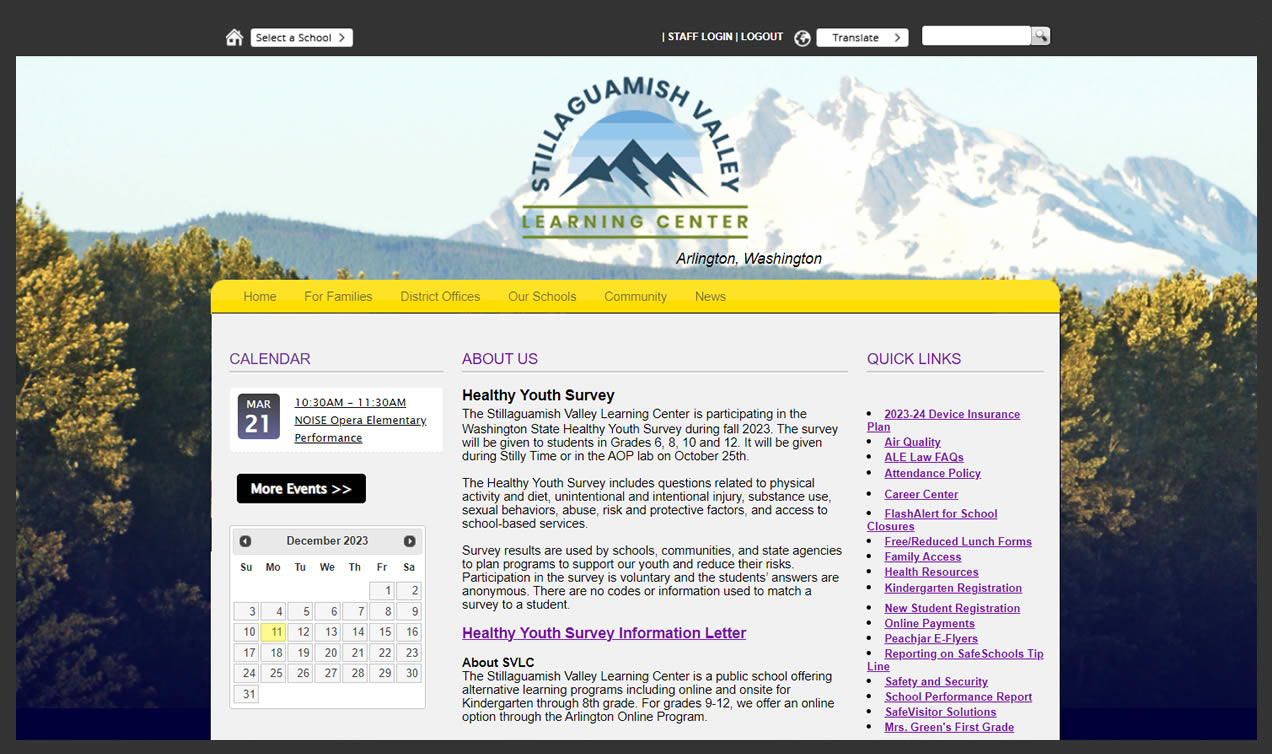Open the Our Schools menu
This screenshot has height=754, width=1272.
click(542, 296)
